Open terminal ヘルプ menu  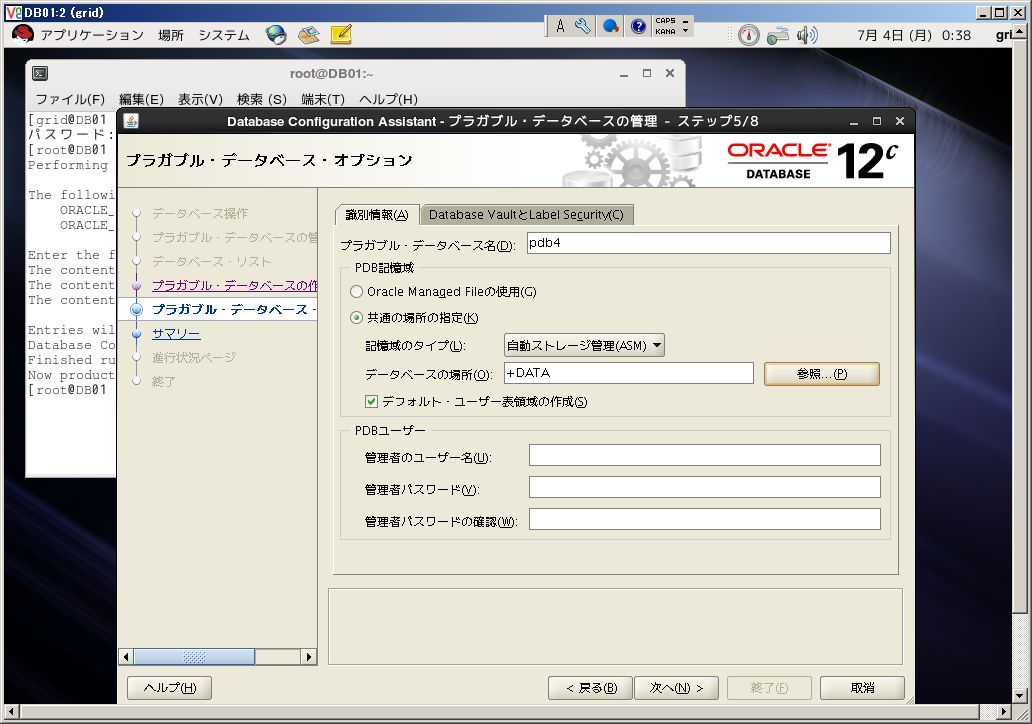coord(388,99)
